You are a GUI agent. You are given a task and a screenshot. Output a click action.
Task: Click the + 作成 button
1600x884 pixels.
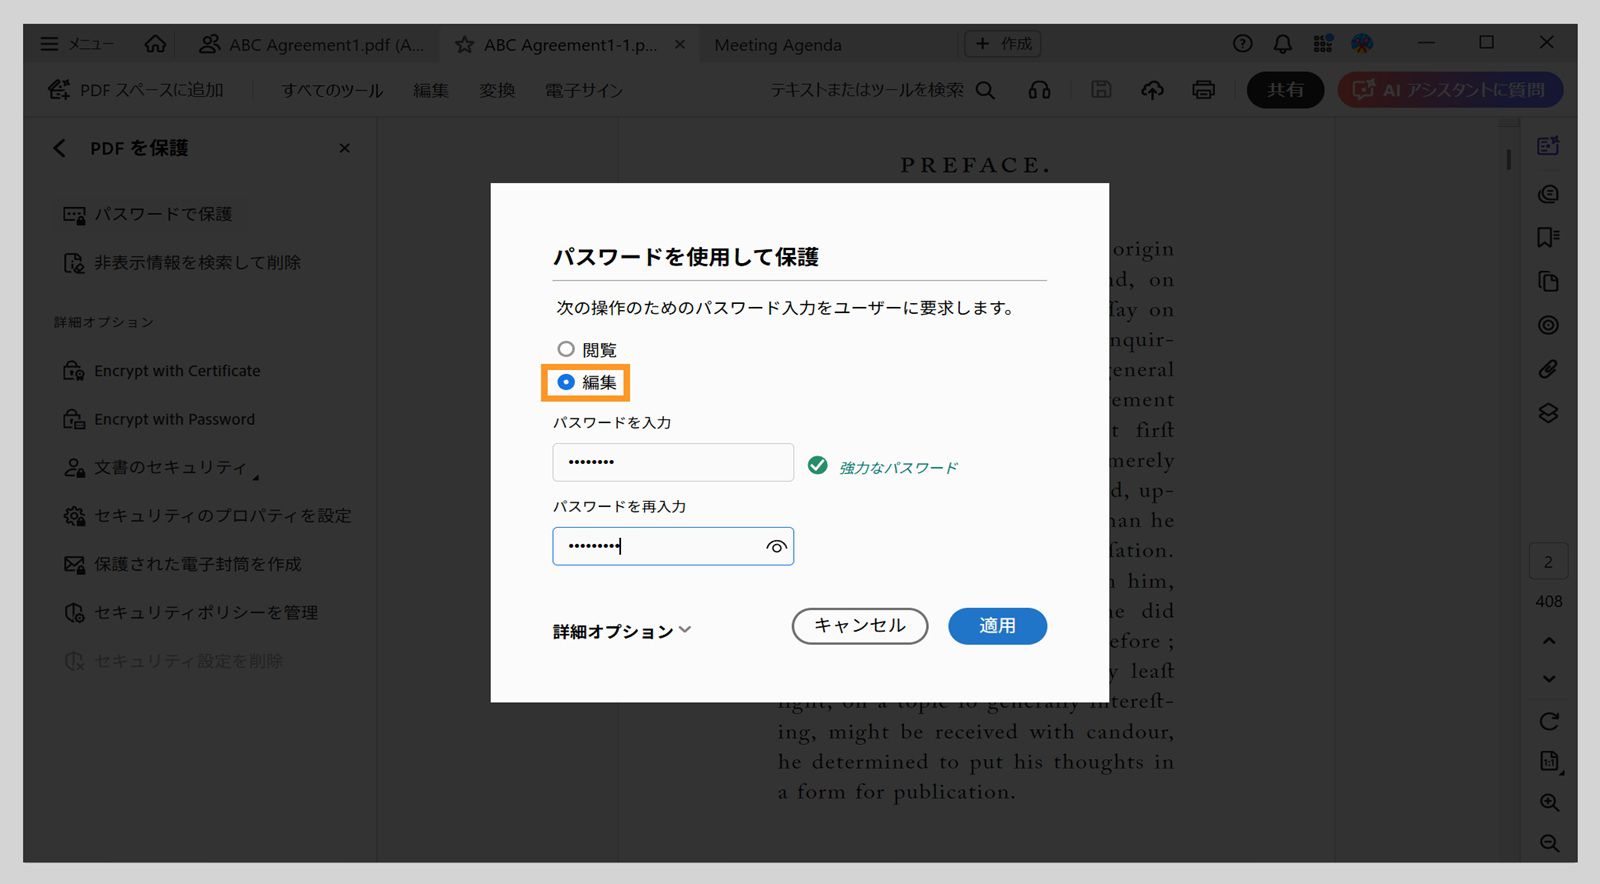[x=1003, y=44]
